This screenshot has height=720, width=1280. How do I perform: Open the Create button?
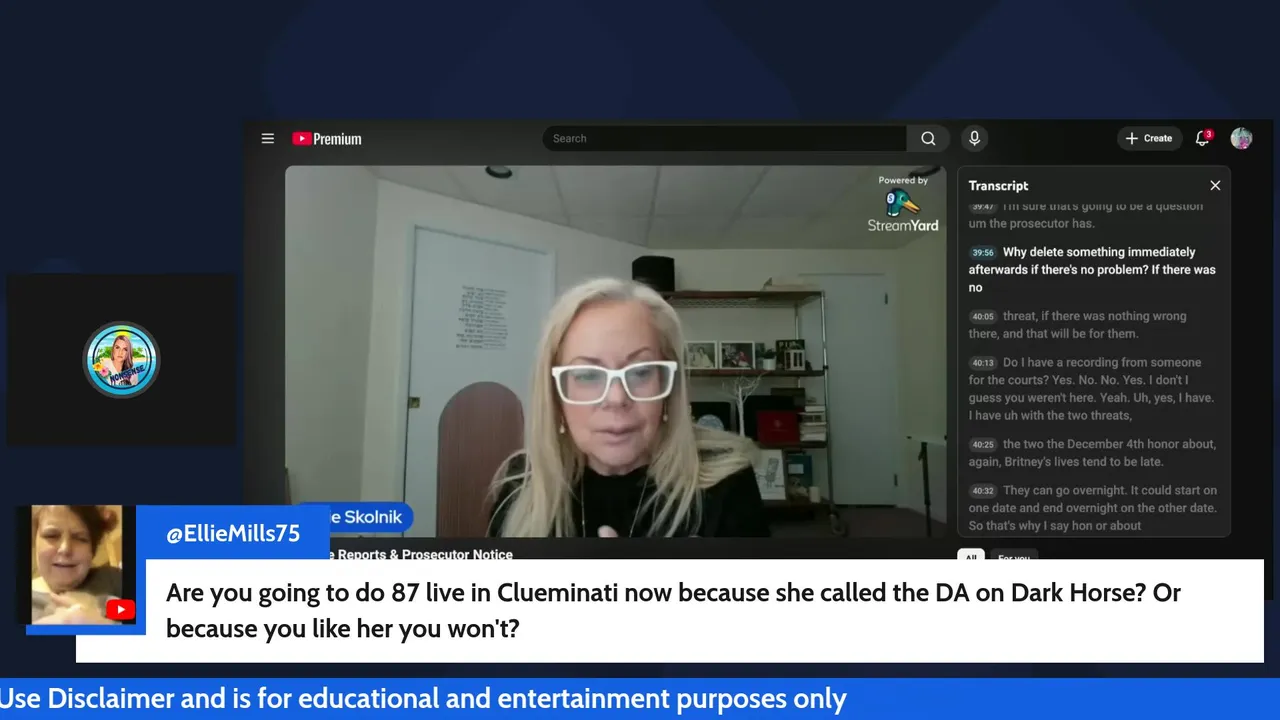[x=1149, y=139]
